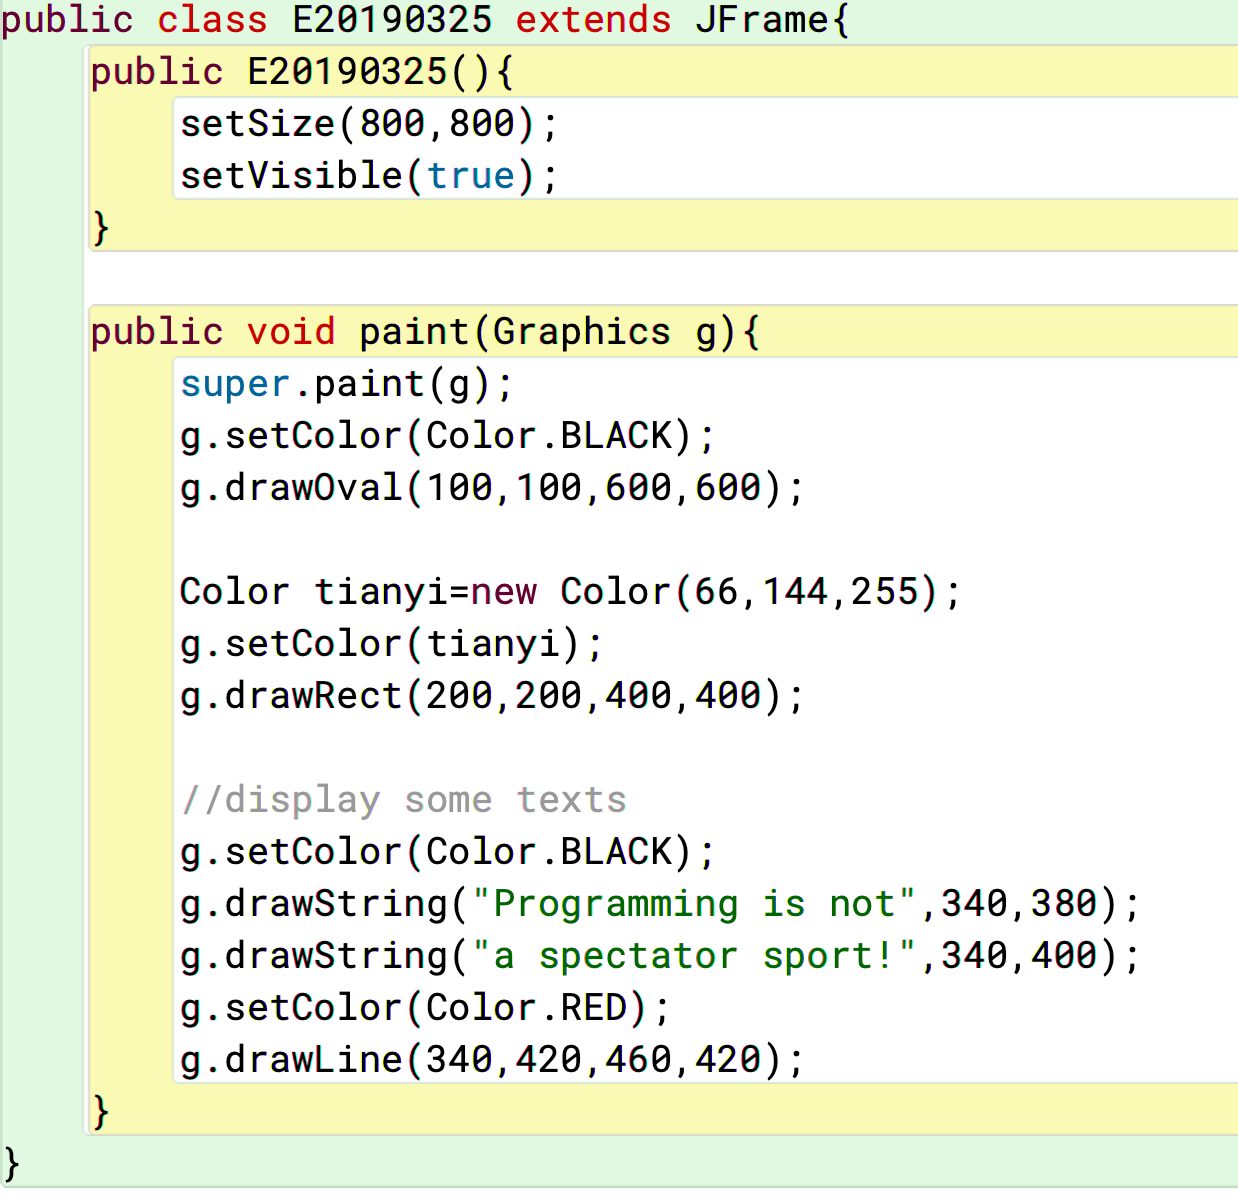Click the string "a spectator sport!"
1238x1196 pixels.
tap(693, 956)
